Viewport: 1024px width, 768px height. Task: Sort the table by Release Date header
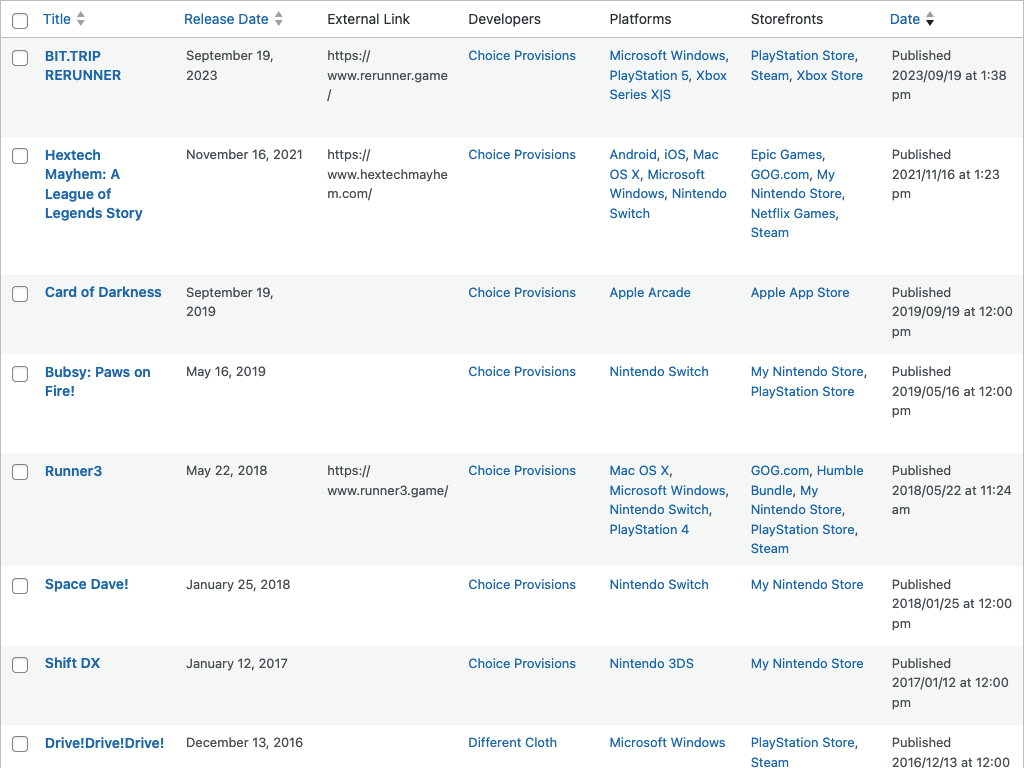point(226,19)
